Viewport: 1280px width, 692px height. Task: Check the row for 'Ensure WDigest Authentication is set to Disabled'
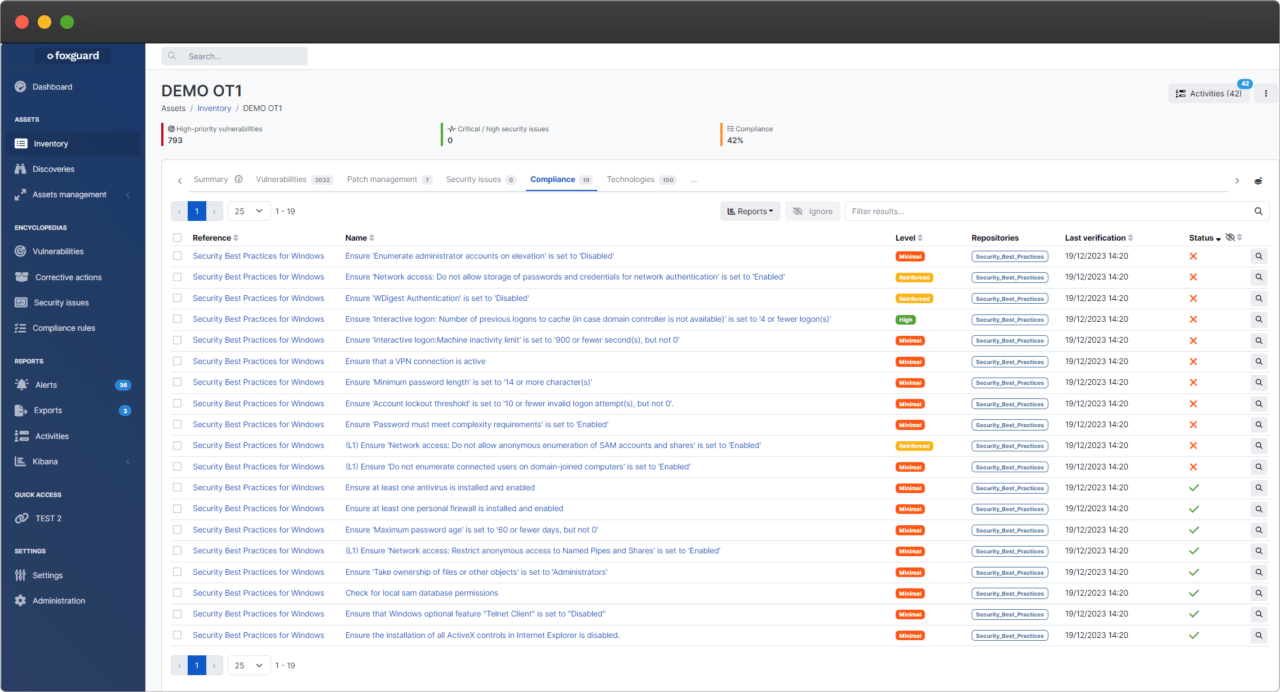pyautogui.click(x=177, y=298)
